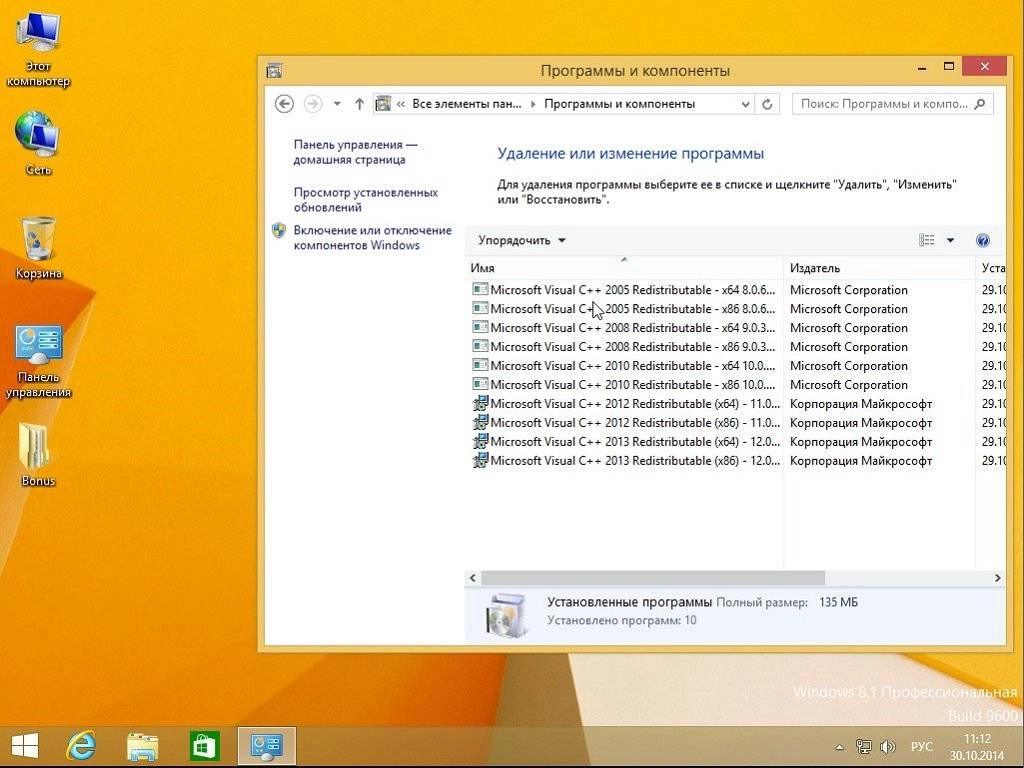Switch input language РУС
Screen dimensions: 1024x768
[921, 746]
